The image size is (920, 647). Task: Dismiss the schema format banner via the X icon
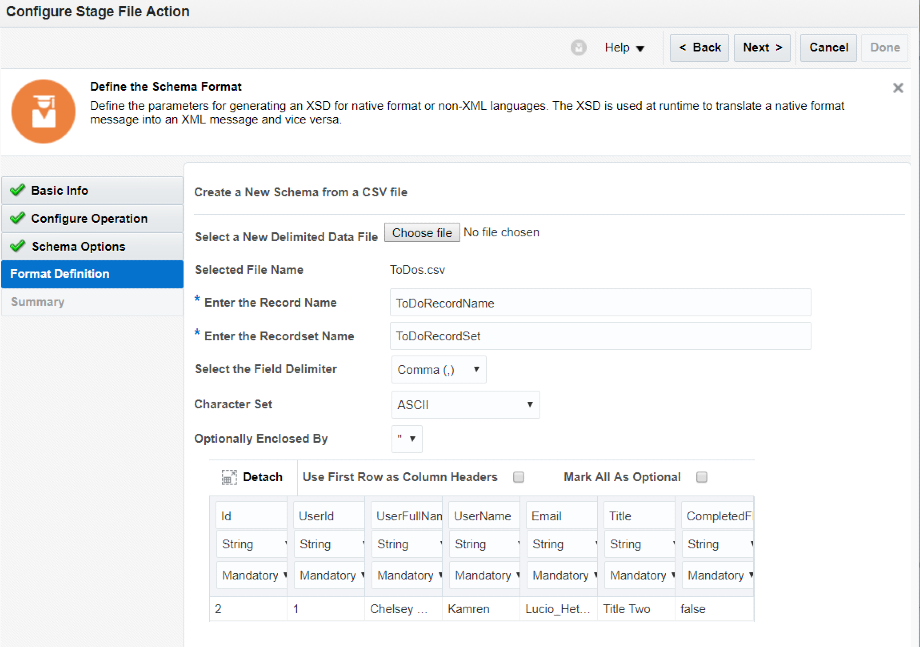click(x=897, y=88)
